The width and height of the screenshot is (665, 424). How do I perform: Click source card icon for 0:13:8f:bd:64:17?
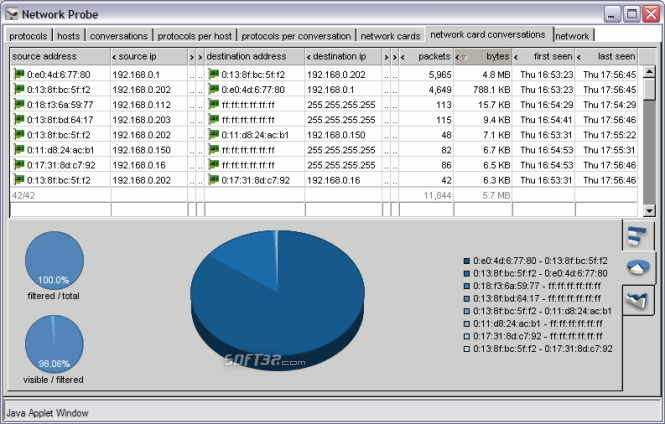click(x=19, y=120)
